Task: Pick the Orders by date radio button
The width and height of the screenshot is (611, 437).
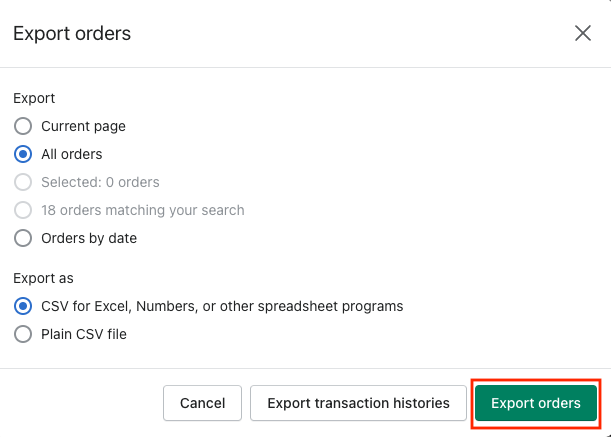Action: (23, 239)
